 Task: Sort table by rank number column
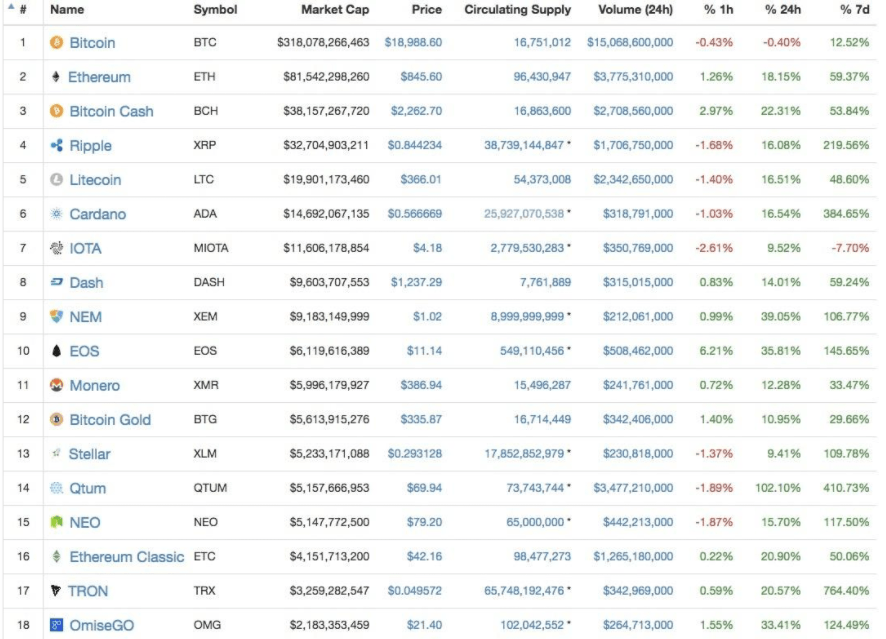23,10
